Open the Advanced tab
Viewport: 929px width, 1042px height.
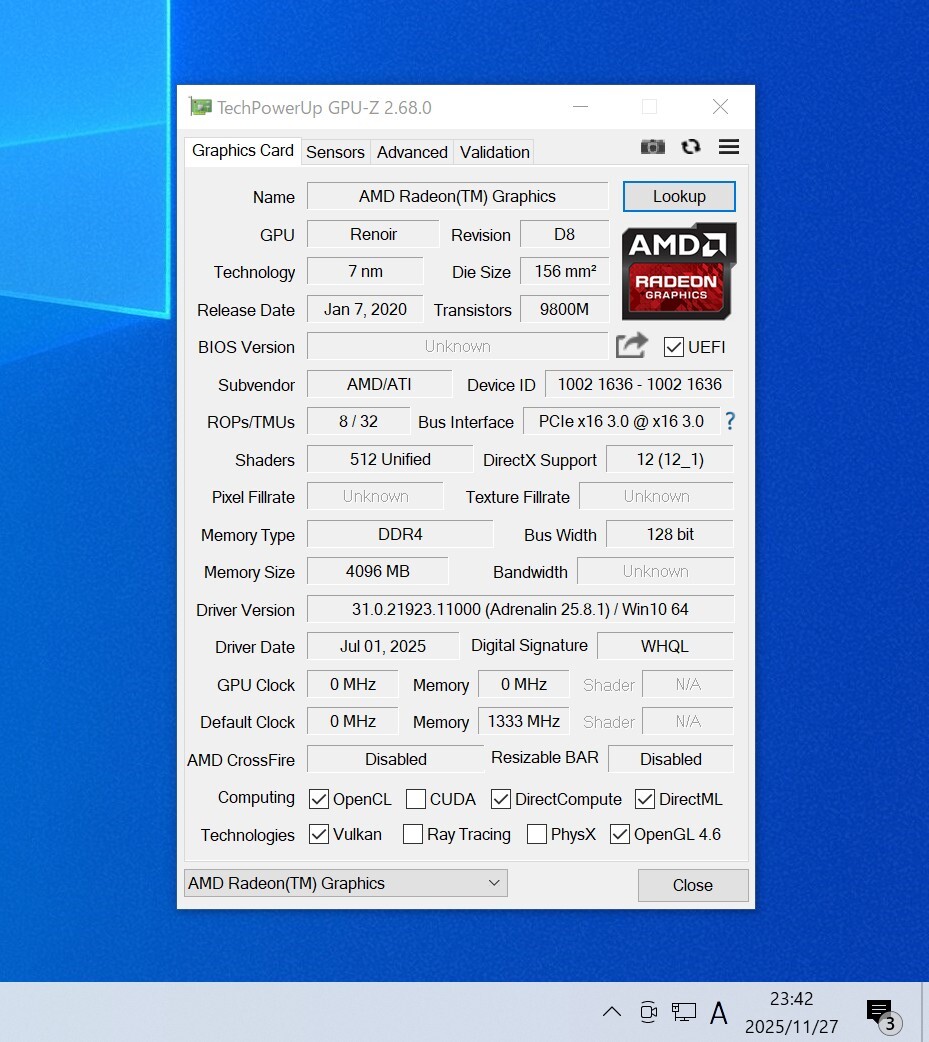tap(412, 152)
